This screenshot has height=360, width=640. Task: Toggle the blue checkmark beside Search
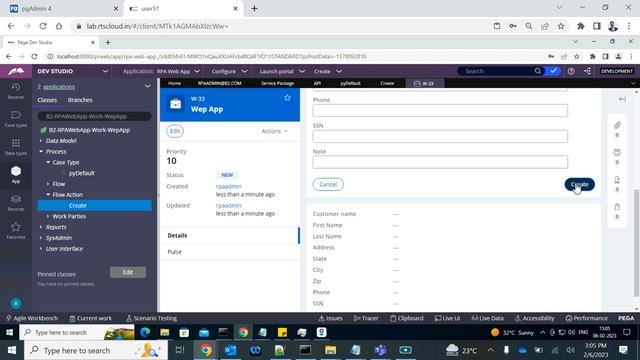point(553,71)
